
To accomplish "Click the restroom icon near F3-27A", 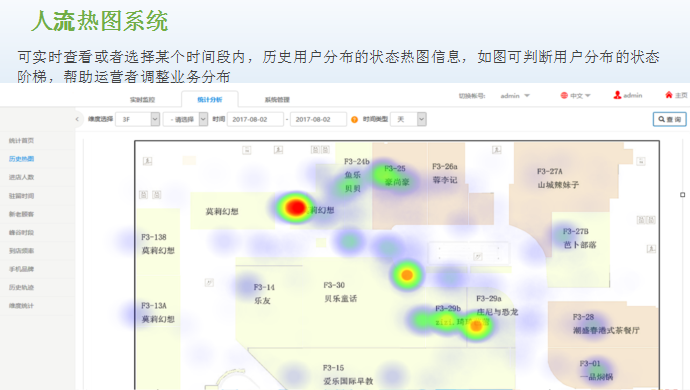I will [496, 150].
